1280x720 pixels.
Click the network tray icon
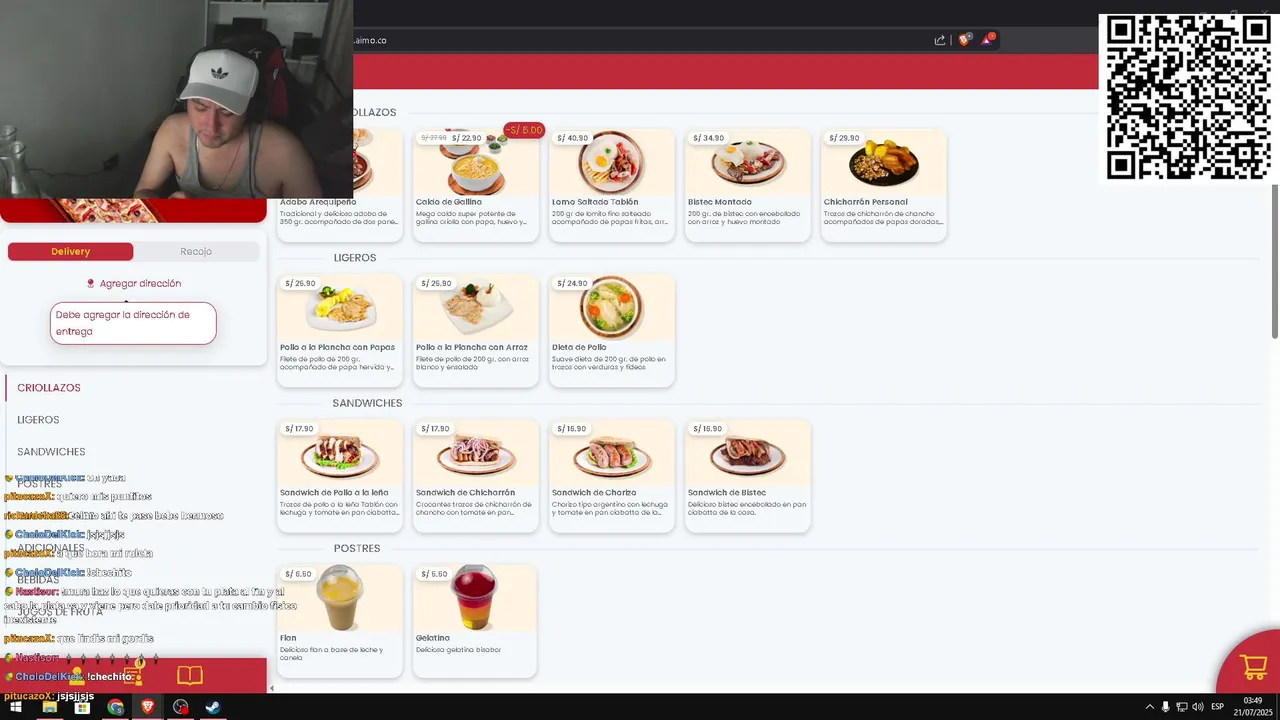pyautogui.click(x=1181, y=707)
